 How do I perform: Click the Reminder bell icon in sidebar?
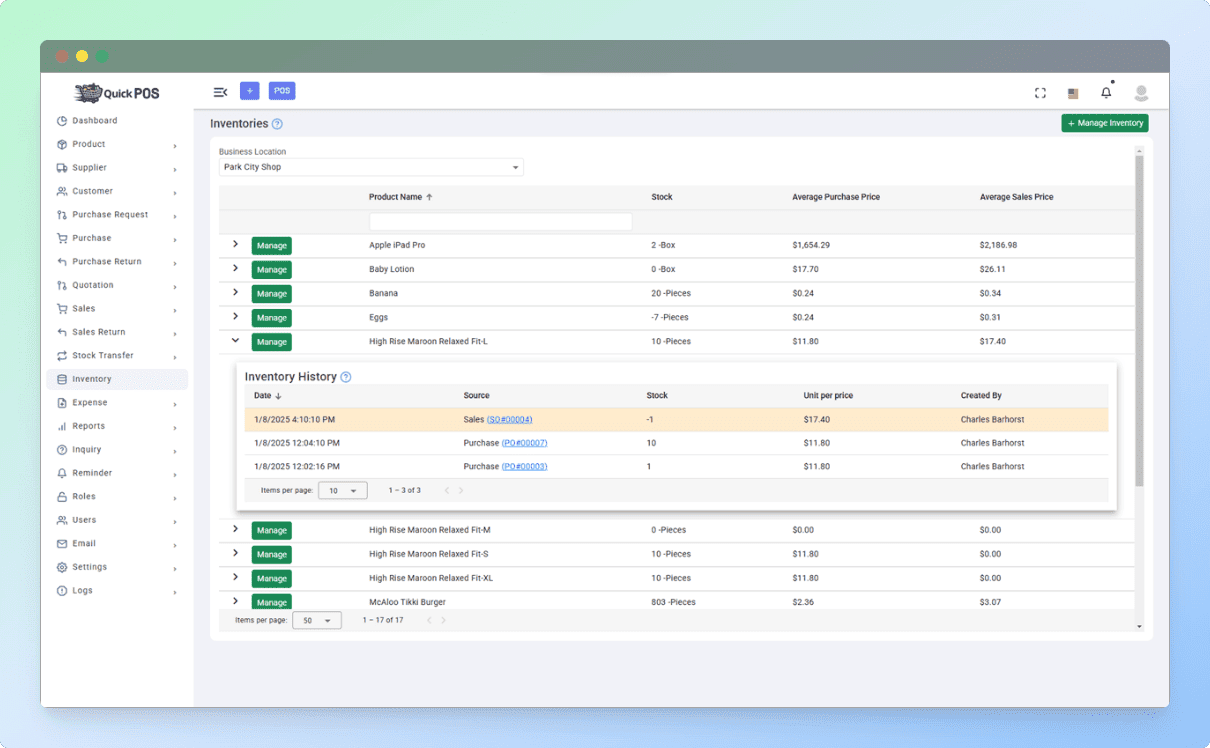[x=62, y=473]
